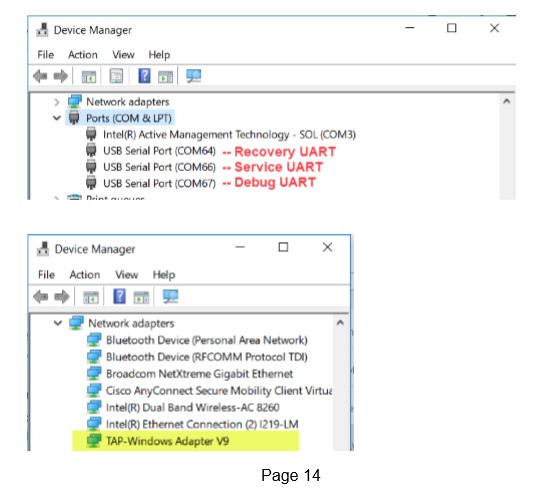
Task: Maximize the bottom Device Manager window
Action: (283, 247)
